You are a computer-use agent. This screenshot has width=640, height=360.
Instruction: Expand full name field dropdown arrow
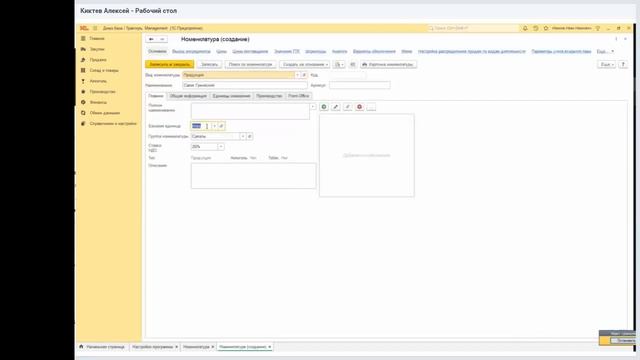[313, 107]
